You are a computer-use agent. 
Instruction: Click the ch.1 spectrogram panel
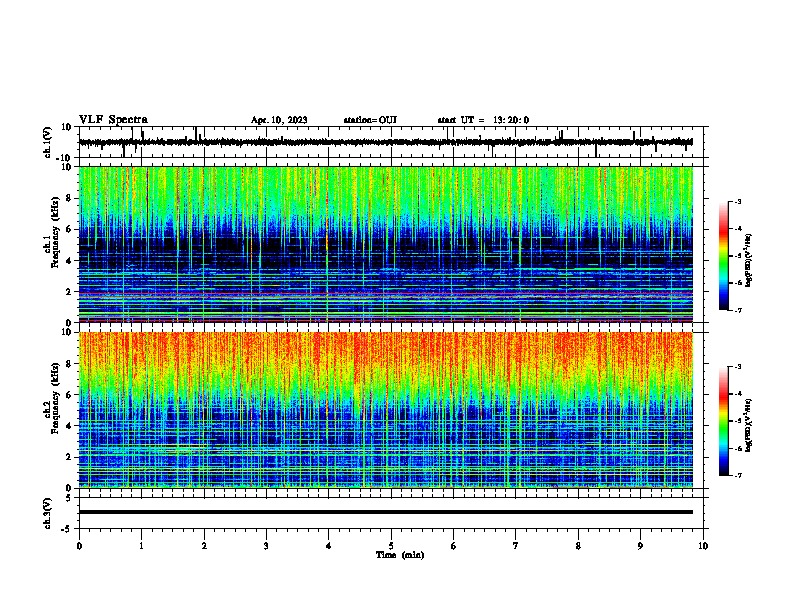pyautogui.click(x=385, y=244)
